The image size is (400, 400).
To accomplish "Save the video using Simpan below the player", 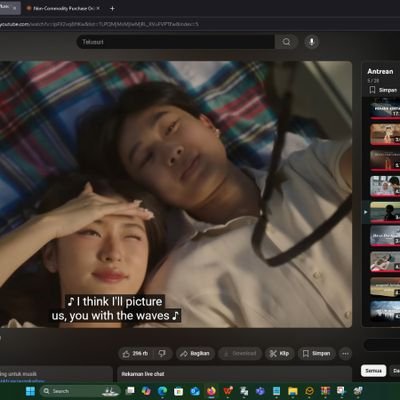I will pos(316,354).
